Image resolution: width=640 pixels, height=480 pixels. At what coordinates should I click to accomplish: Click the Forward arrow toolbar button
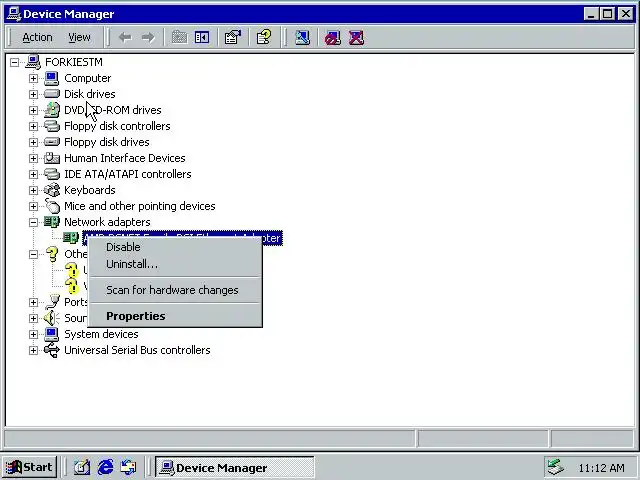pyautogui.click(x=148, y=38)
